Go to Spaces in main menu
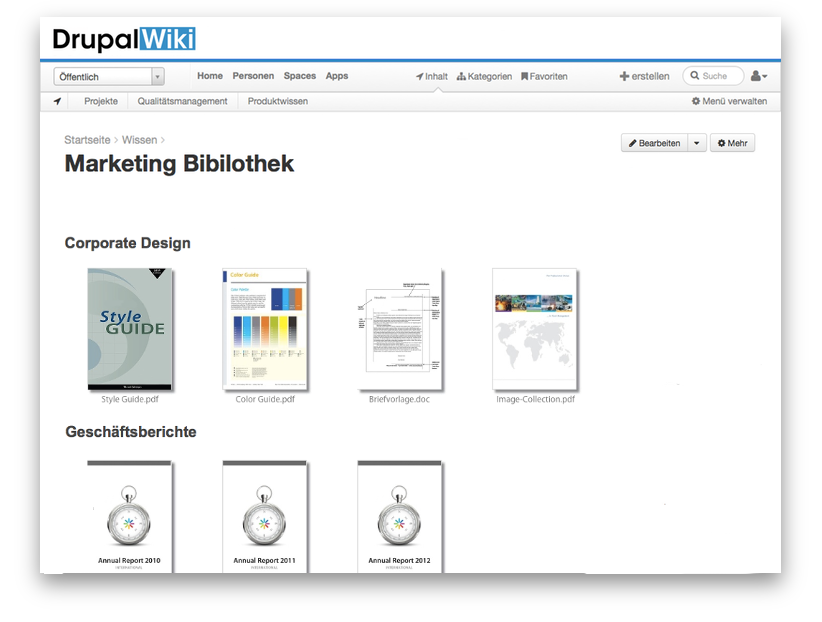 [x=299, y=76]
